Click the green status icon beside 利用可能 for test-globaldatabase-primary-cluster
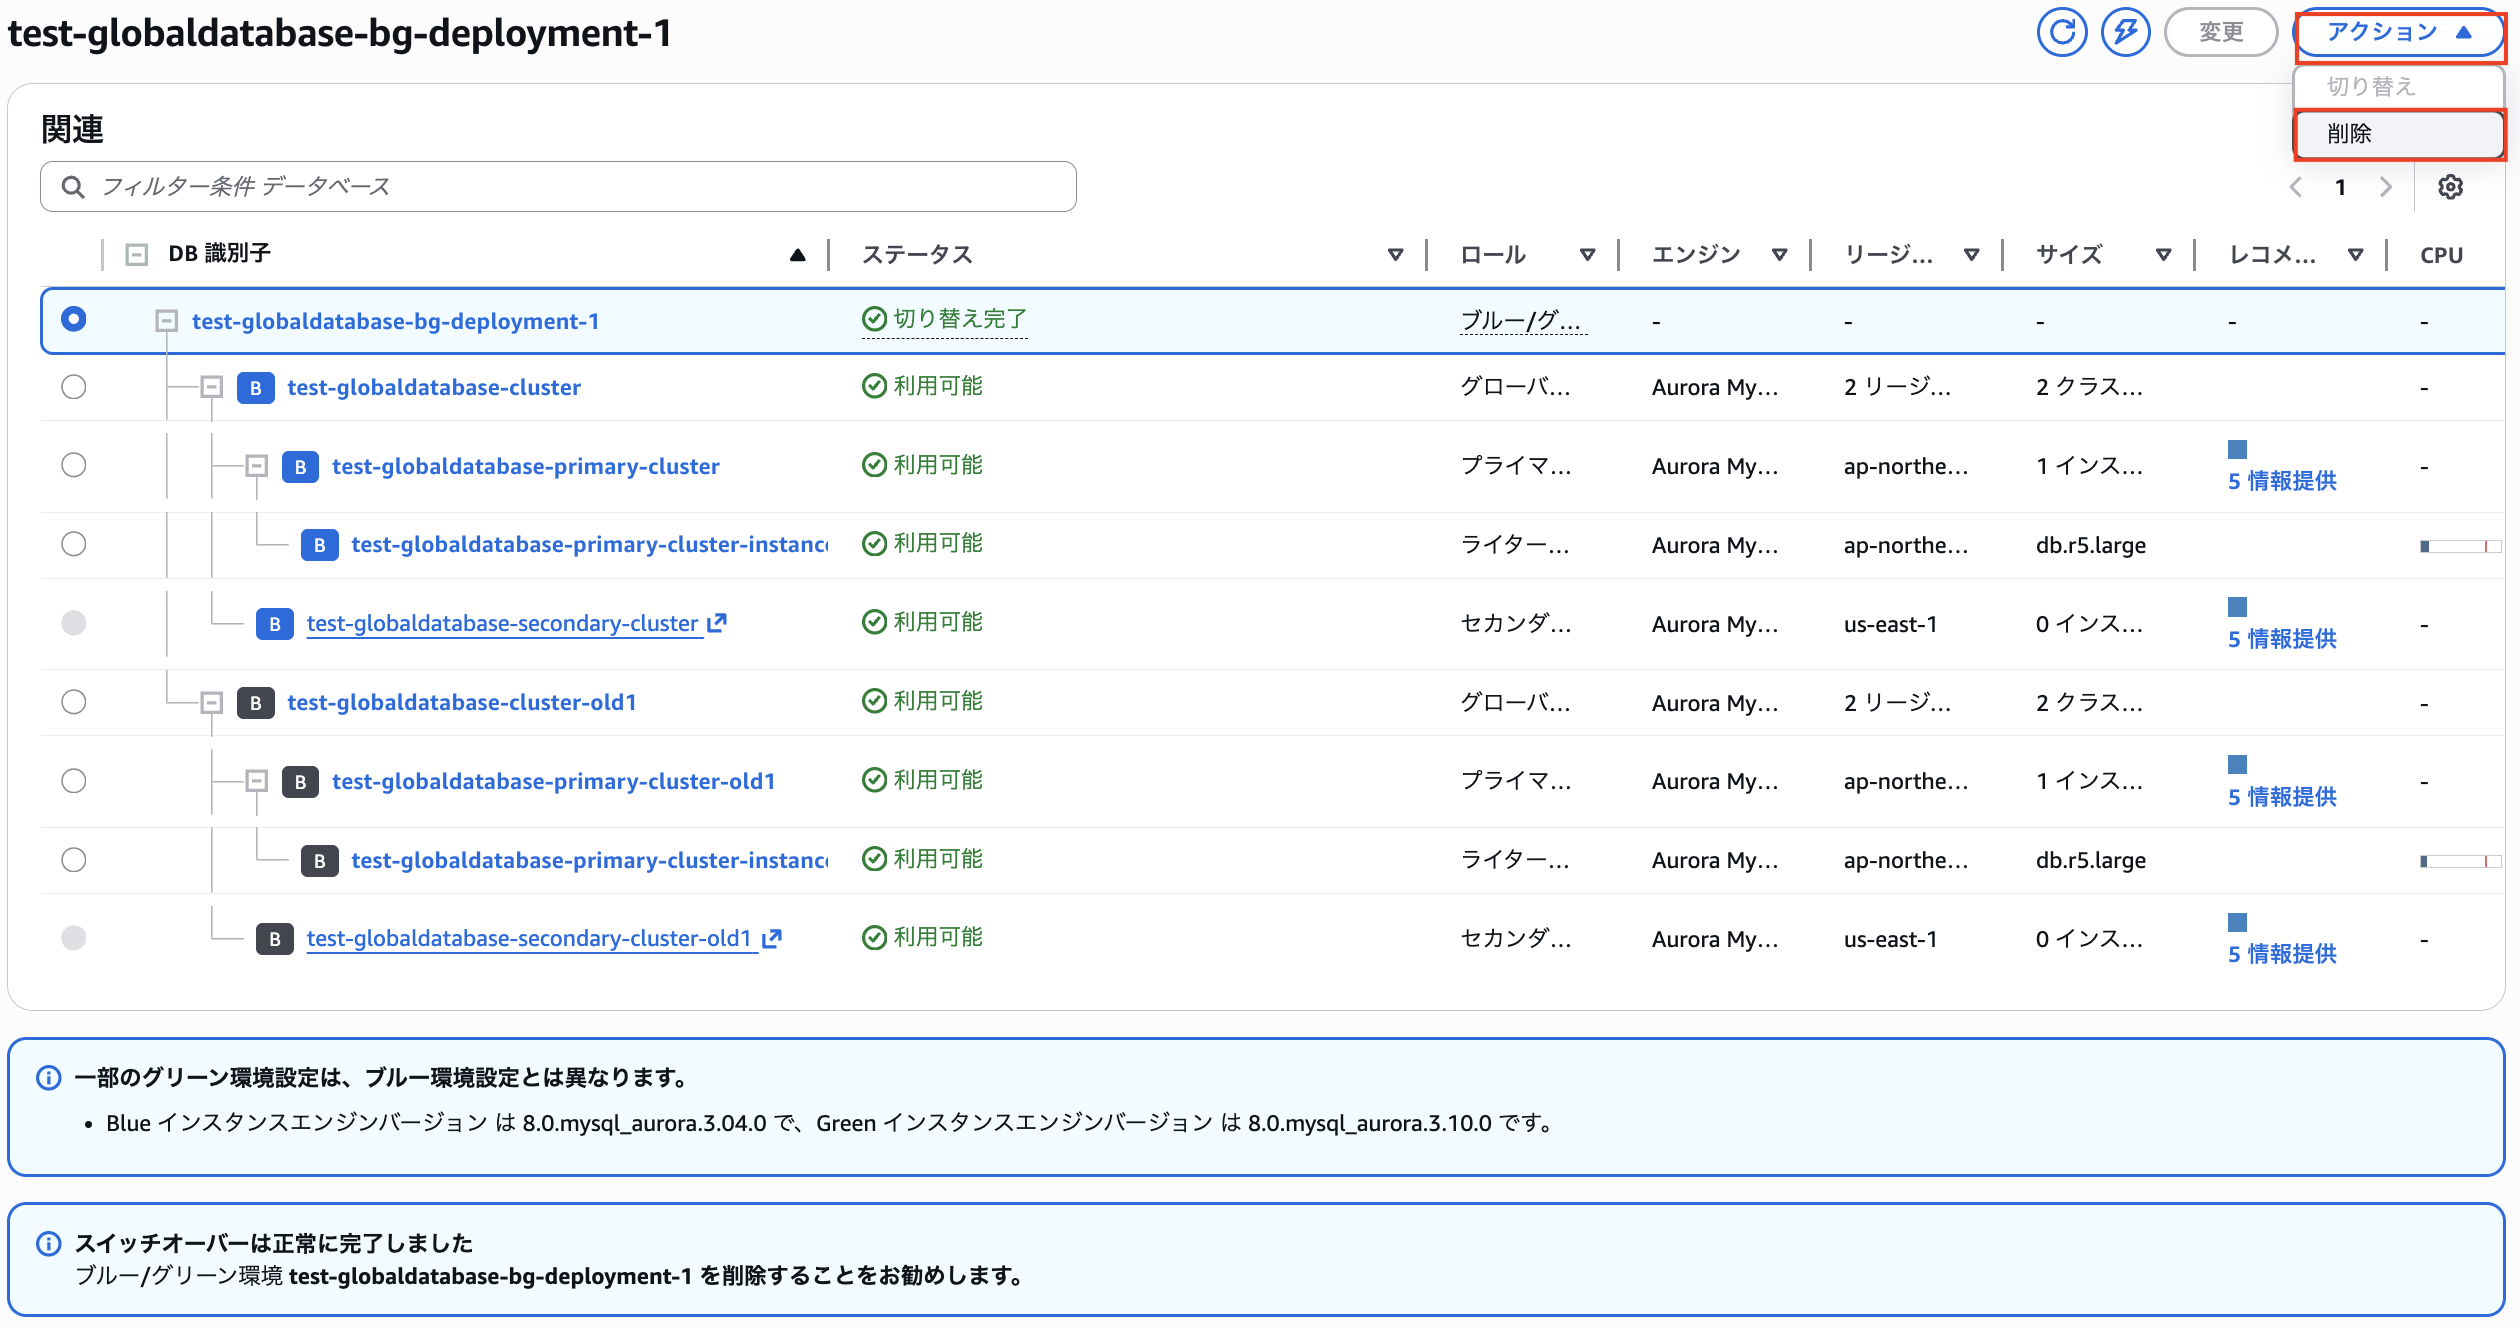2520x1328 pixels. pos(874,464)
